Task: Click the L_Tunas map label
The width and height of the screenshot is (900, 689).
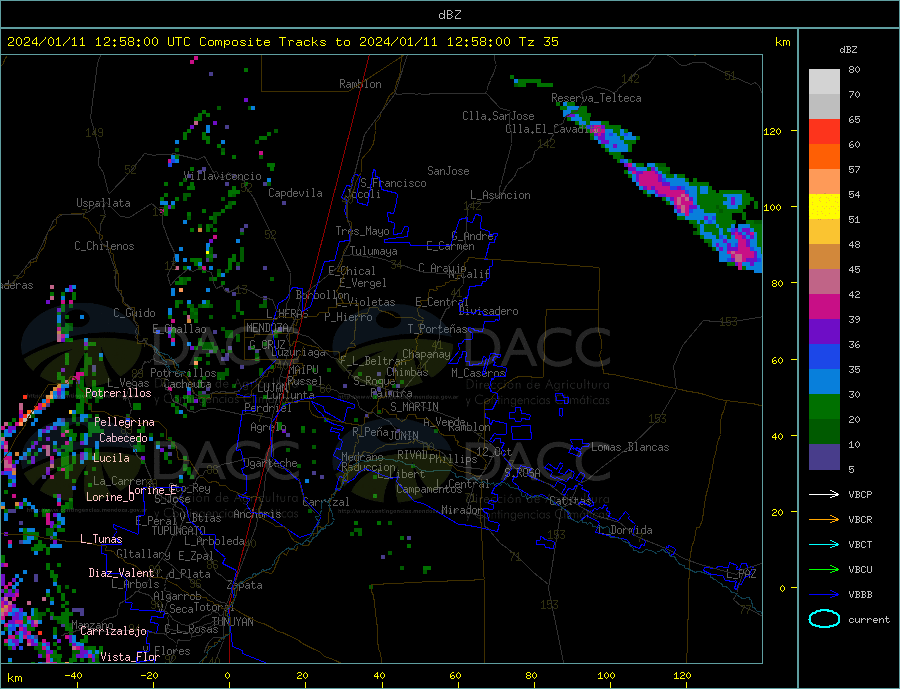Action: tap(101, 539)
